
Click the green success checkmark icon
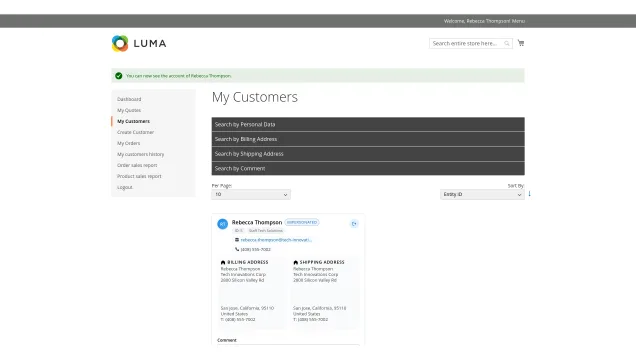pyautogui.click(x=119, y=76)
